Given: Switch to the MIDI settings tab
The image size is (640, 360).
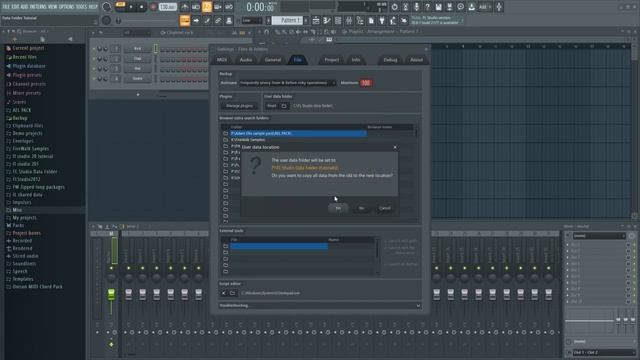Looking at the screenshot, I should pyautogui.click(x=222, y=60).
